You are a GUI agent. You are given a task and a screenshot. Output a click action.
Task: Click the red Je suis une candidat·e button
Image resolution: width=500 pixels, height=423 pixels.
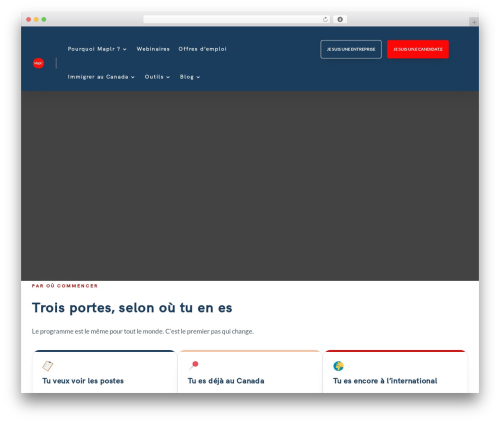(x=418, y=49)
